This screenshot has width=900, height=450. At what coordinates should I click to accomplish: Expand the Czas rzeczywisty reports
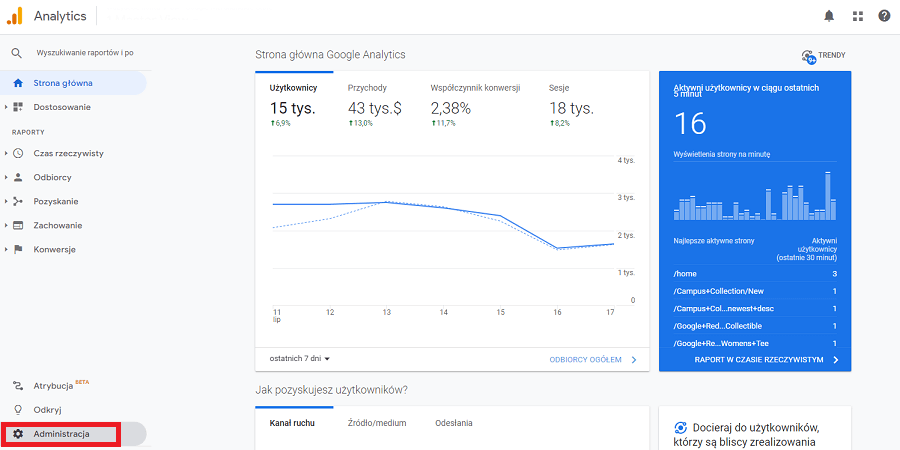tap(6, 154)
